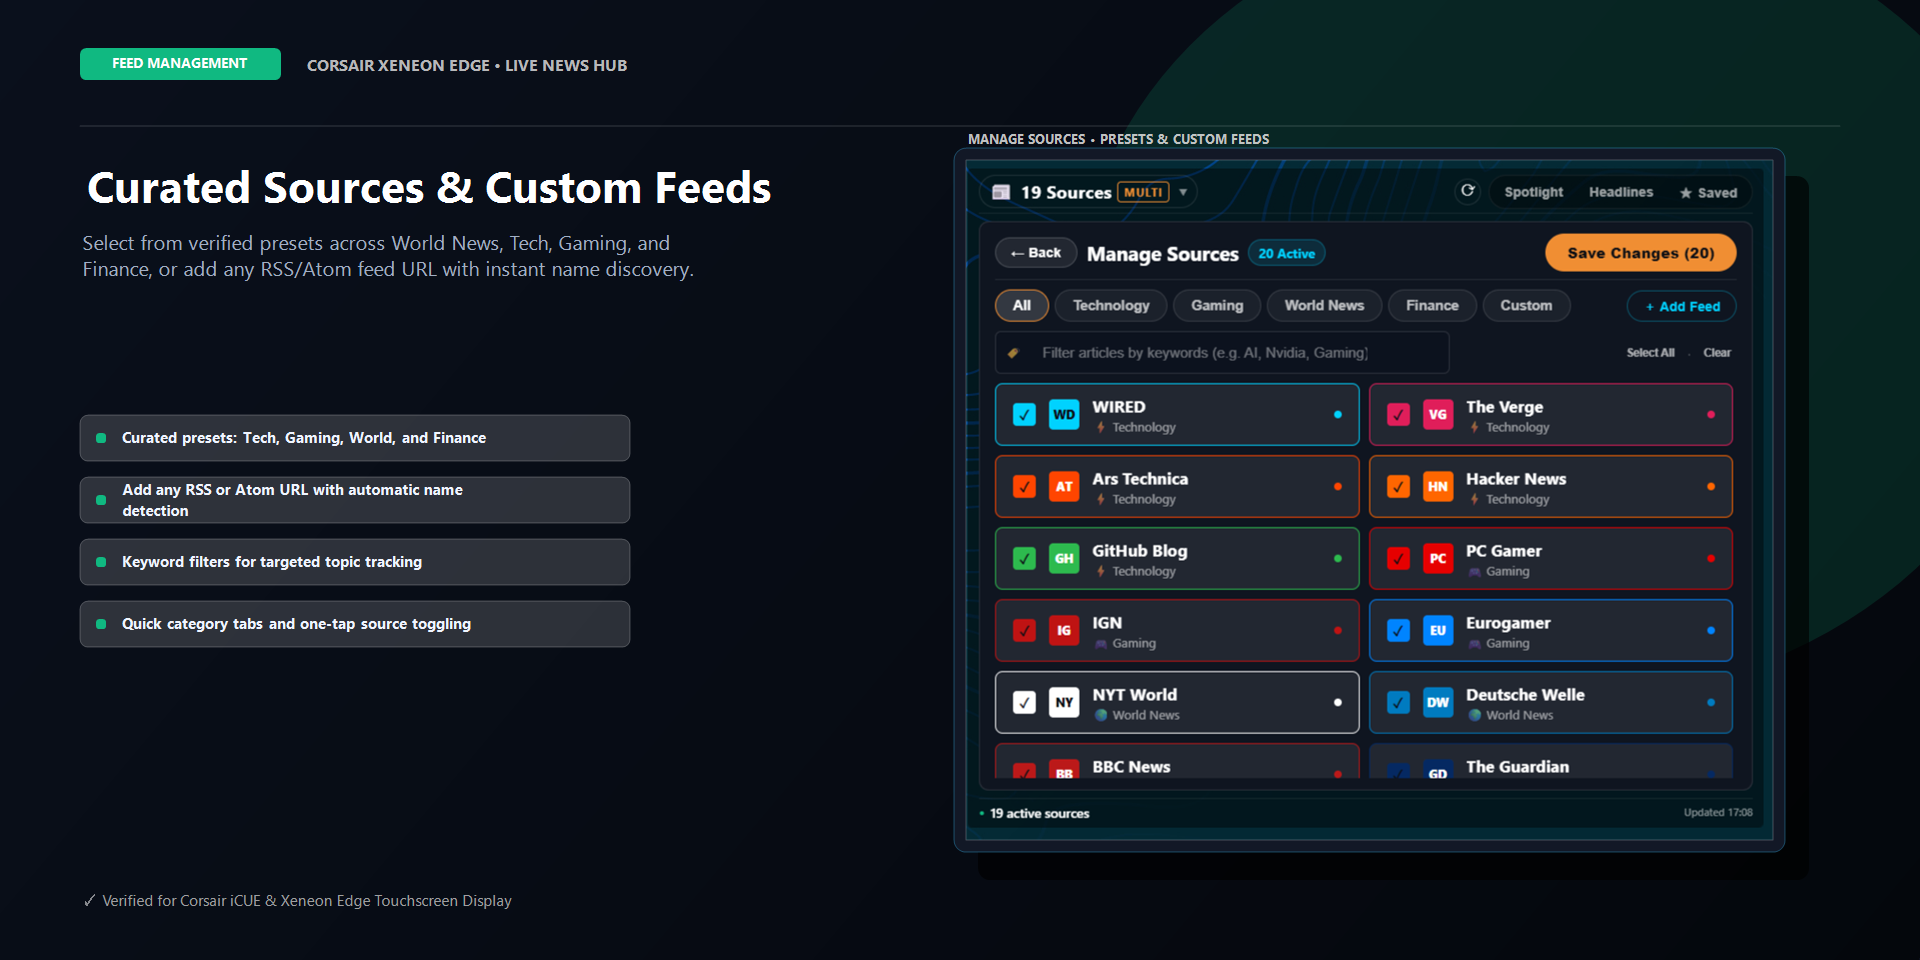This screenshot has height=960, width=1920.
Task: Show the Custom feeds tab
Action: [1526, 305]
